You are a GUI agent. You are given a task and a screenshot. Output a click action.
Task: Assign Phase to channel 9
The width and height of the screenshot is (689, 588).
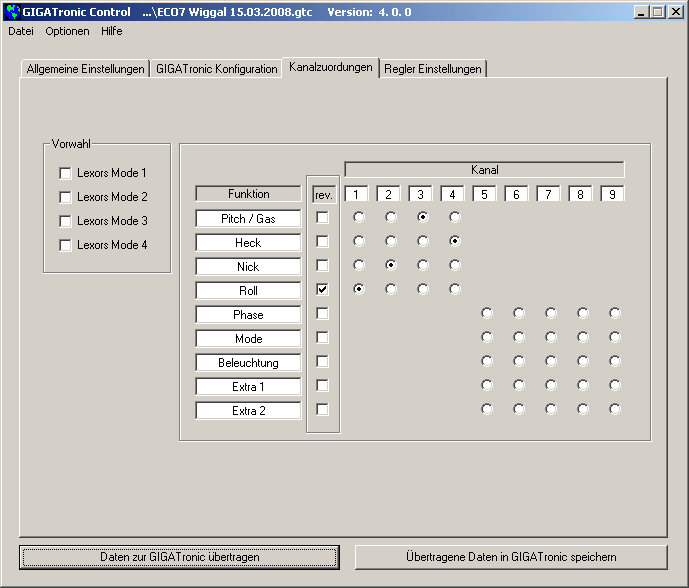[615, 313]
